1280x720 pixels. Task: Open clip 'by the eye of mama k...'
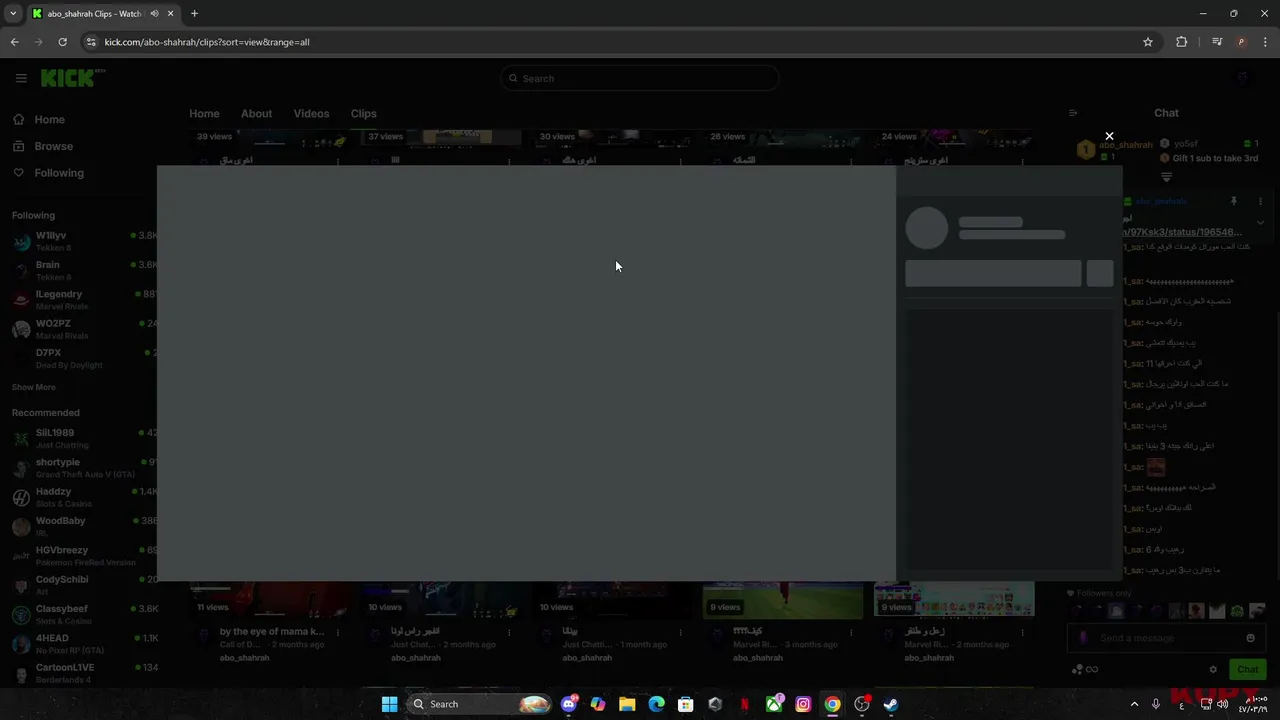coord(272,632)
